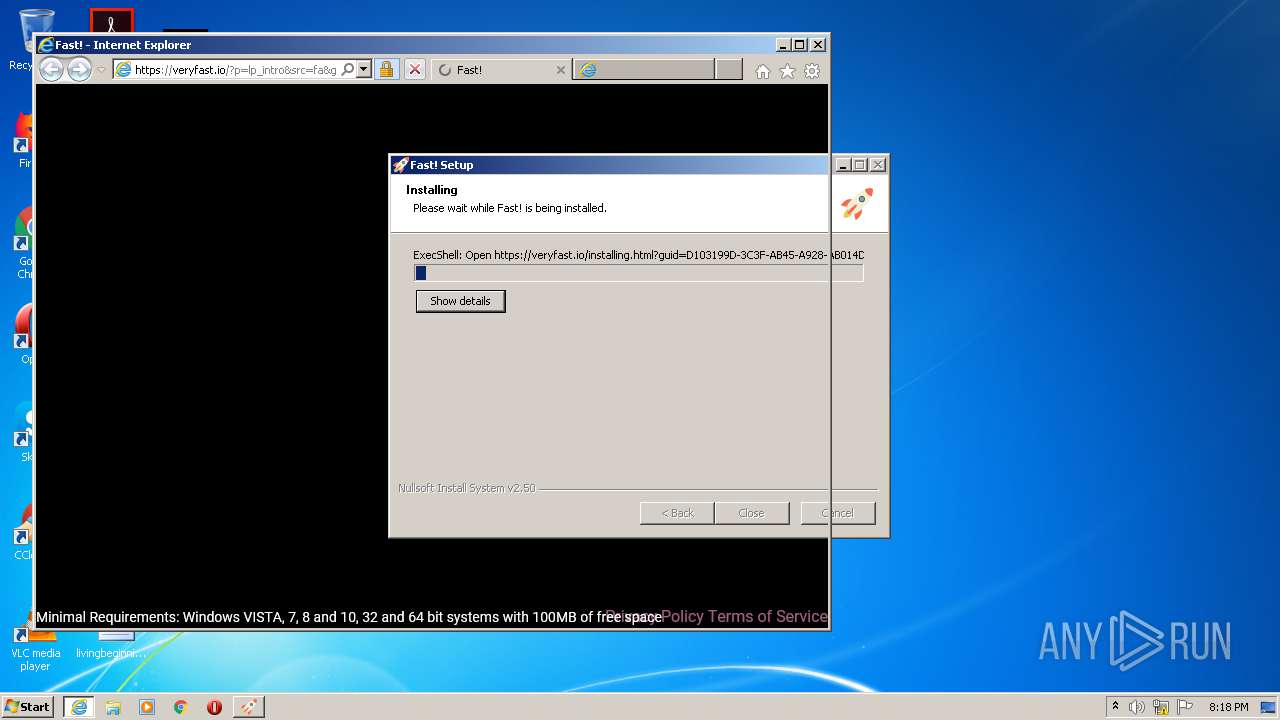Click the ExecShell status text line
The height and width of the screenshot is (720, 1280).
[x=638, y=255]
